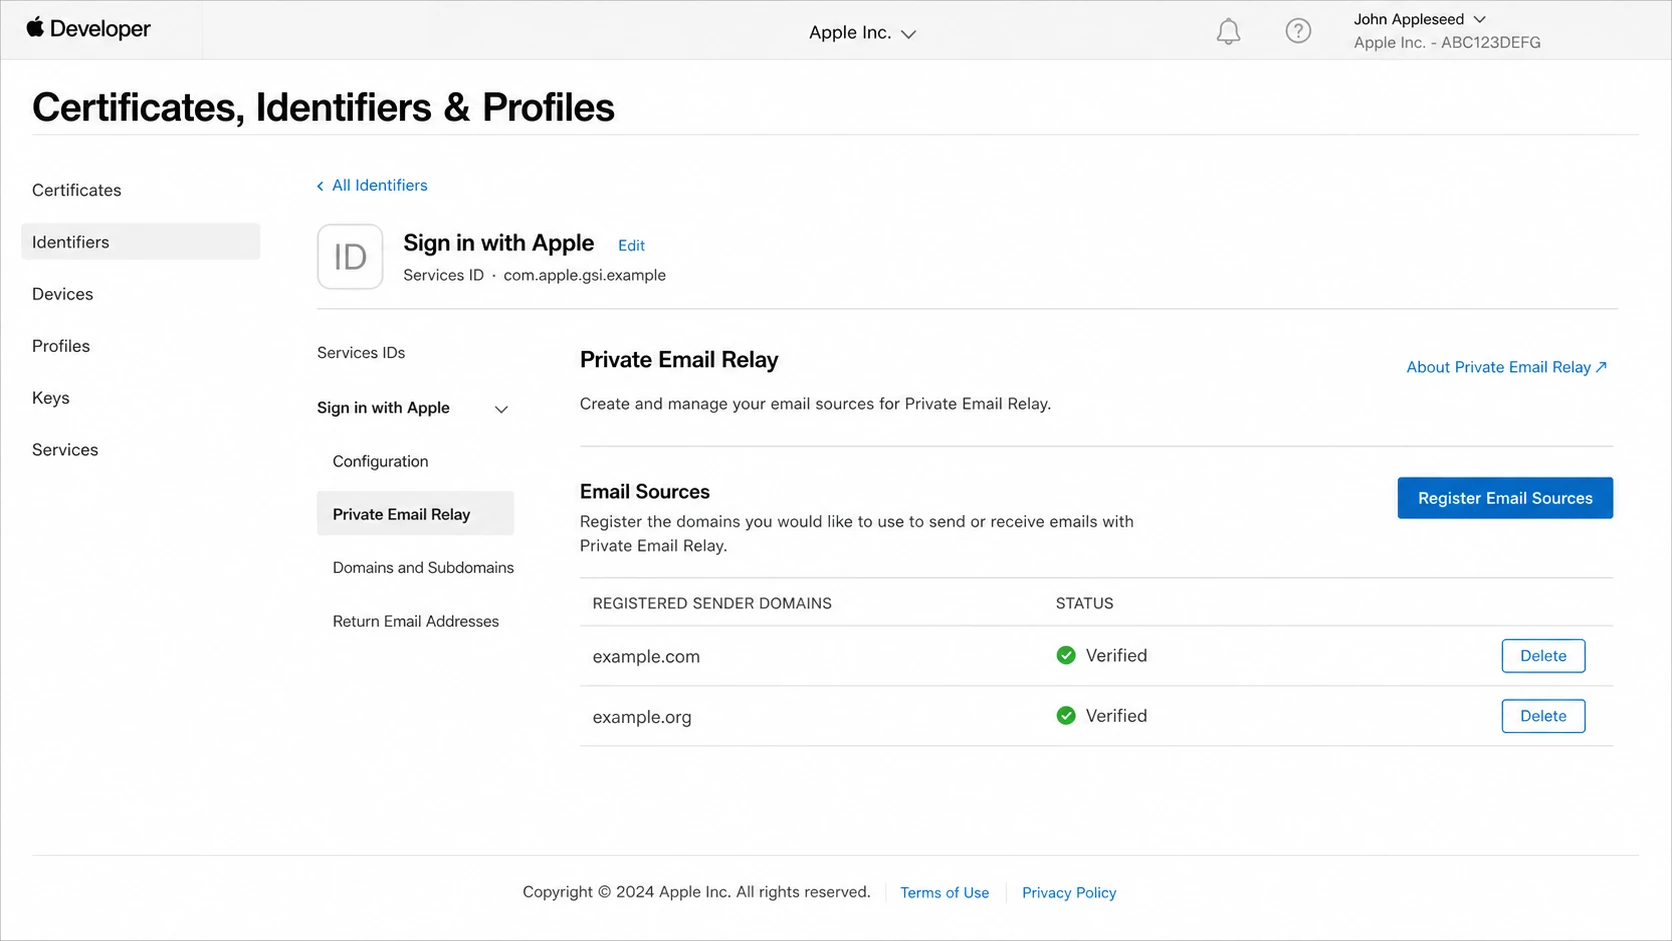Open Domains and Subdomains
Screen dimensions: 1672x941
(423, 567)
